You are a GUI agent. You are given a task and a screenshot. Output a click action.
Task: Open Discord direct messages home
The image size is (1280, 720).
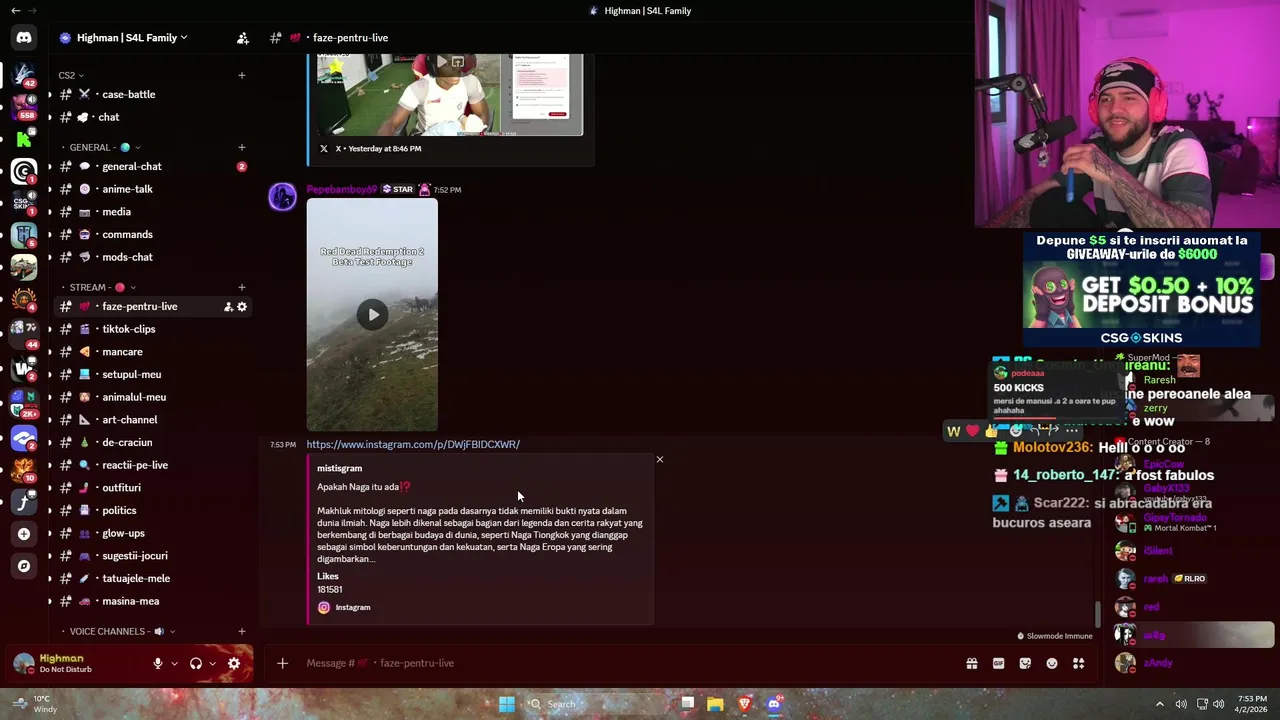point(24,38)
